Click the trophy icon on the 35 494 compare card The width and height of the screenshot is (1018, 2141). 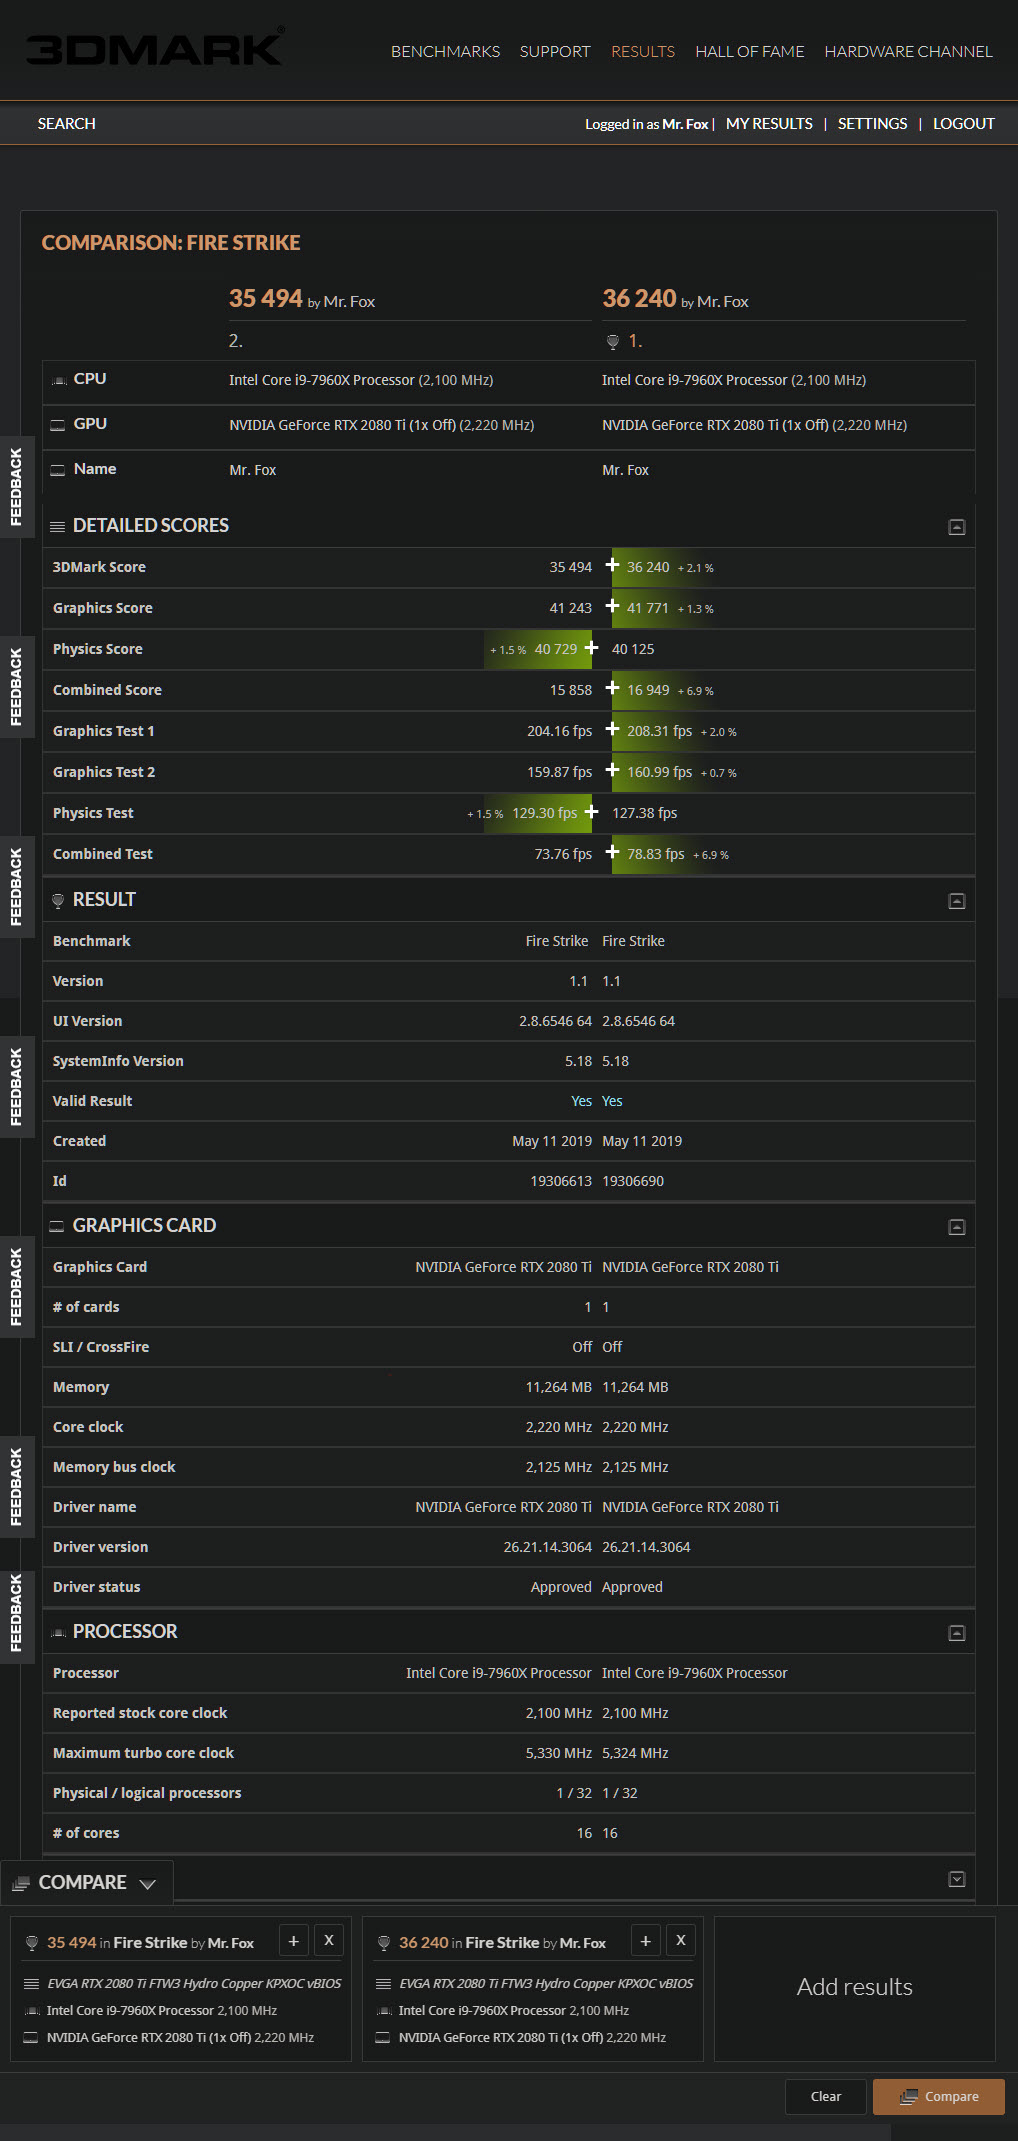click(x=32, y=1943)
